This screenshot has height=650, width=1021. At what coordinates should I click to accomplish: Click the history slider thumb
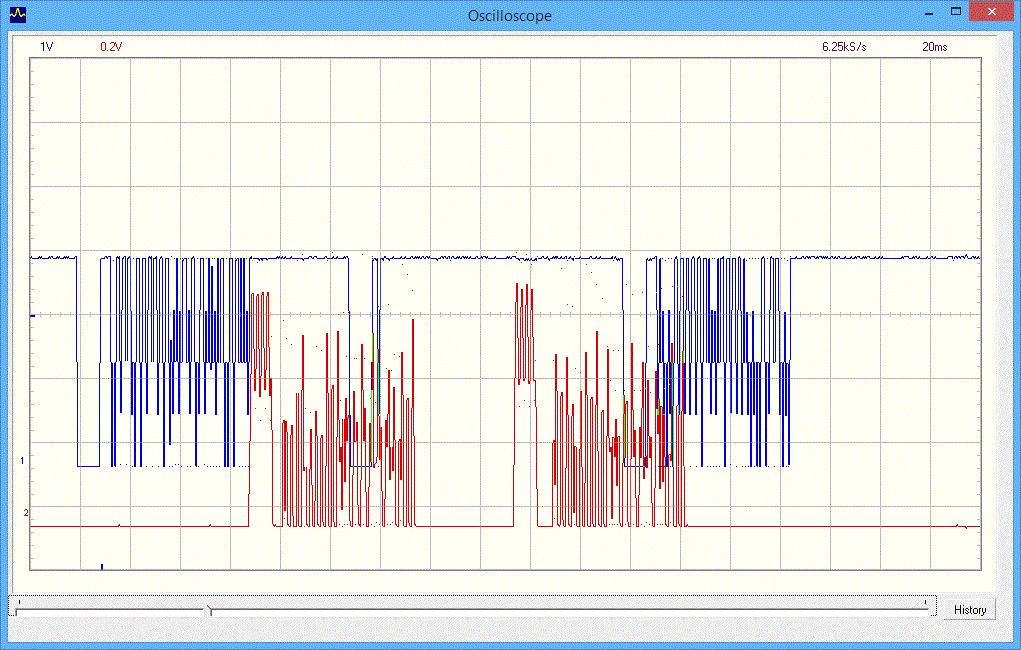pyautogui.click(x=208, y=609)
